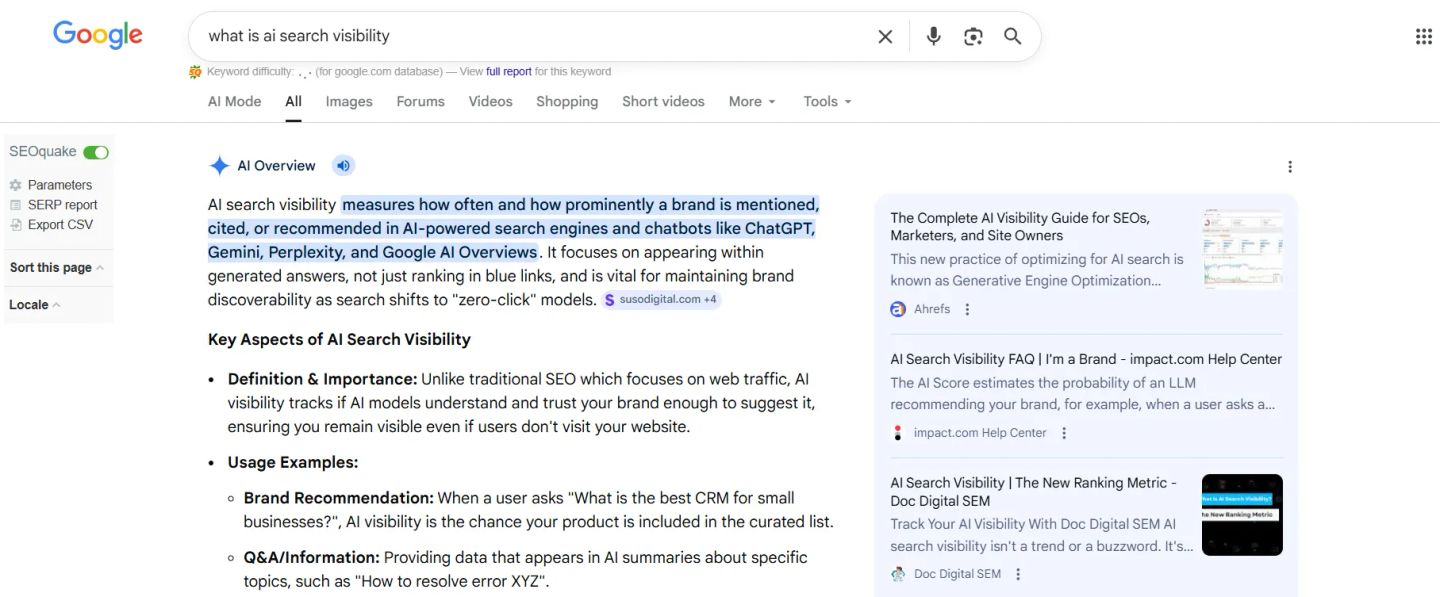1440x597 pixels.
Task: Open more options next to Doc Digital SEM
Action: pos(1018,574)
